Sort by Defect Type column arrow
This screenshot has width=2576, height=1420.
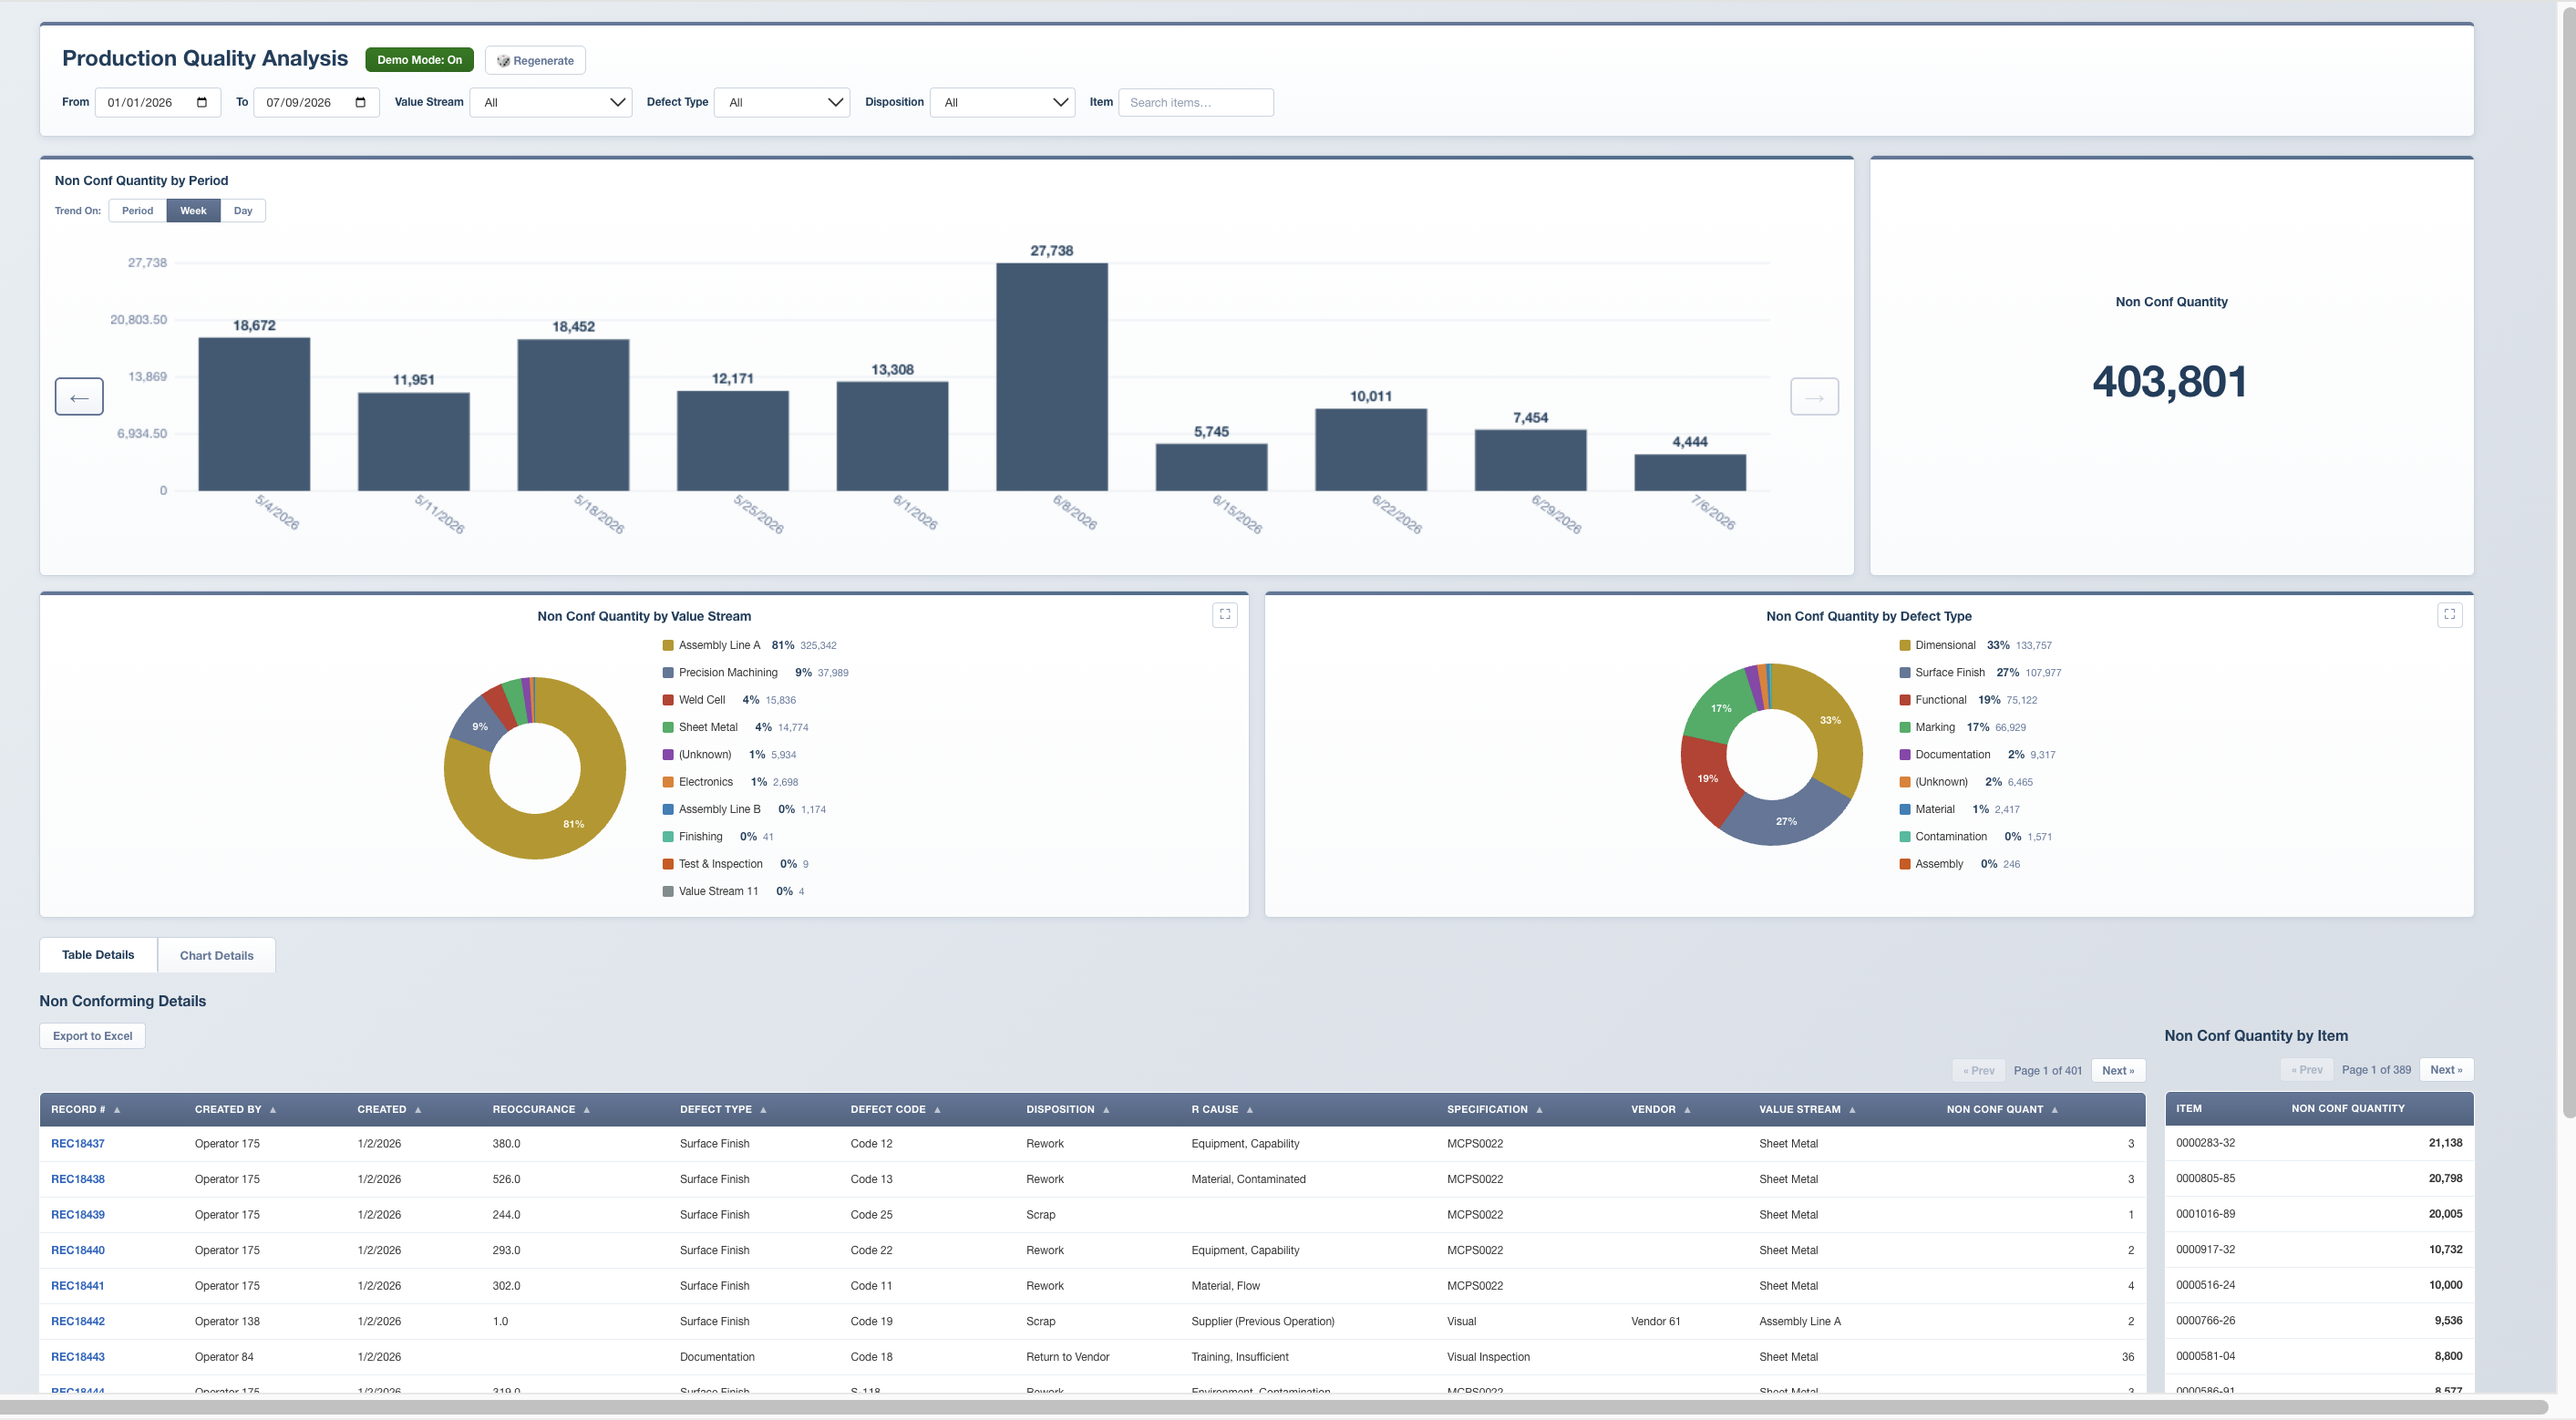[x=763, y=1109]
